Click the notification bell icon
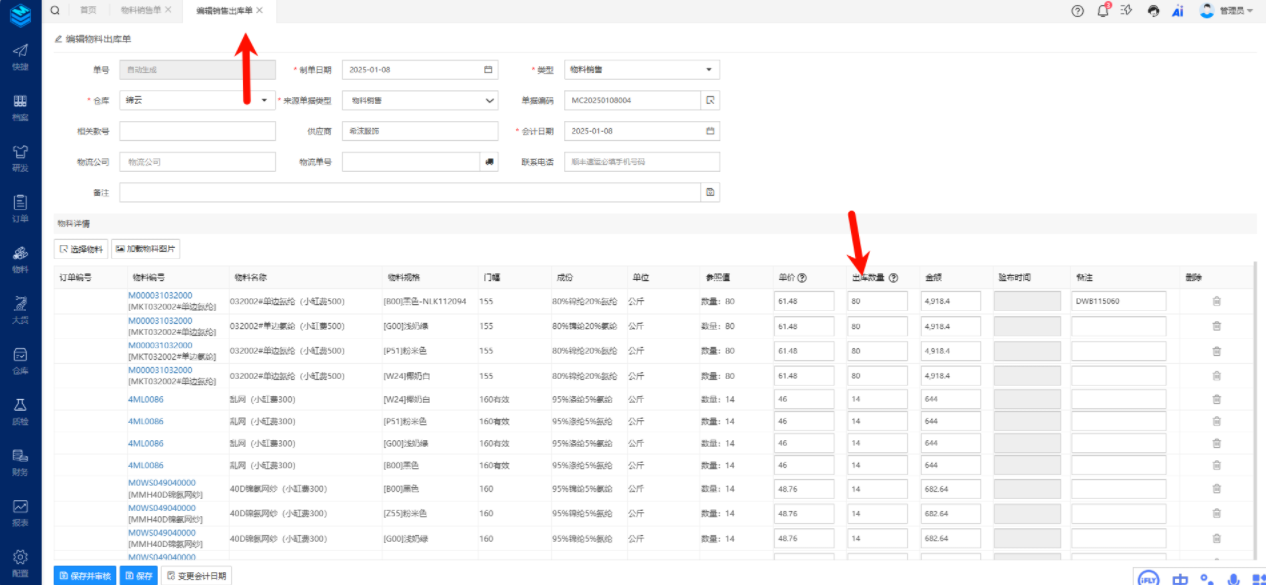Viewport: 1266px width, 585px height. click(1103, 11)
